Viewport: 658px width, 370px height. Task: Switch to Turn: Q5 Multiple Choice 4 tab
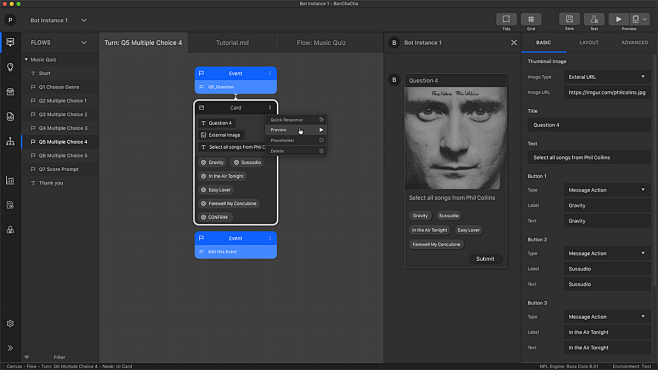point(143,43)
